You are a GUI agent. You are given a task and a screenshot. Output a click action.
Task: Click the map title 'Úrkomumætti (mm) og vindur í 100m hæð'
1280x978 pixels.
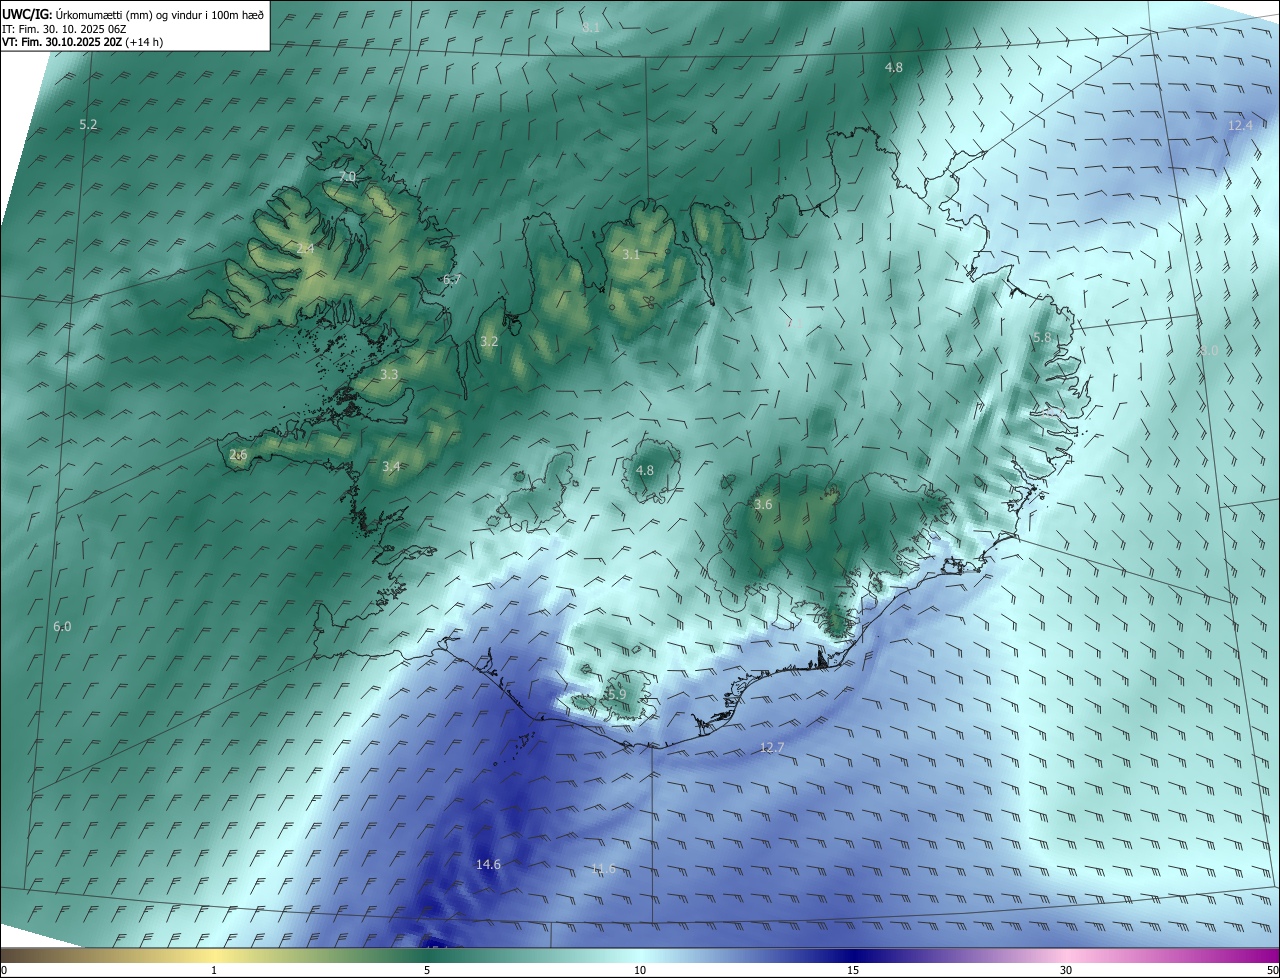pos(161,15)
